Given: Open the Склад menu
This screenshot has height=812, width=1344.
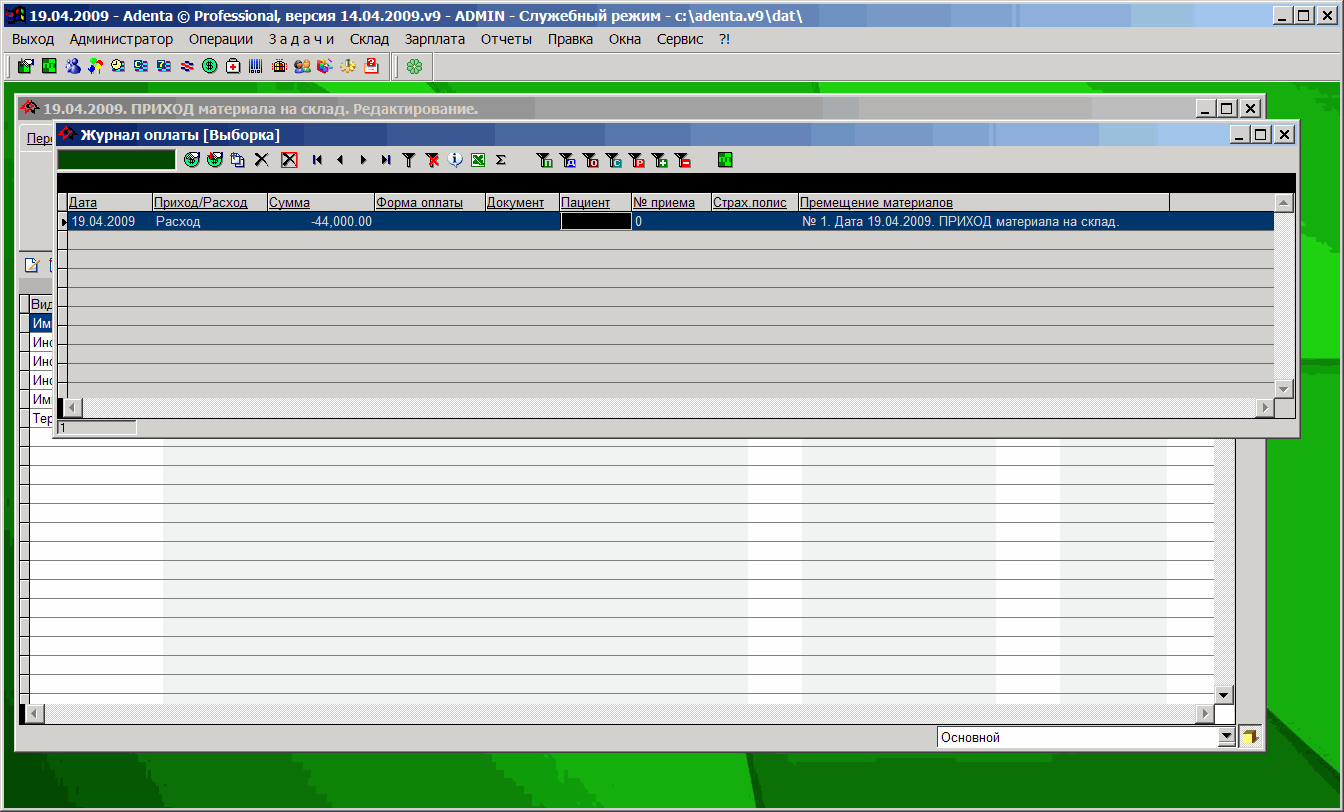Looking at the screenshot, I should [369, 39].
